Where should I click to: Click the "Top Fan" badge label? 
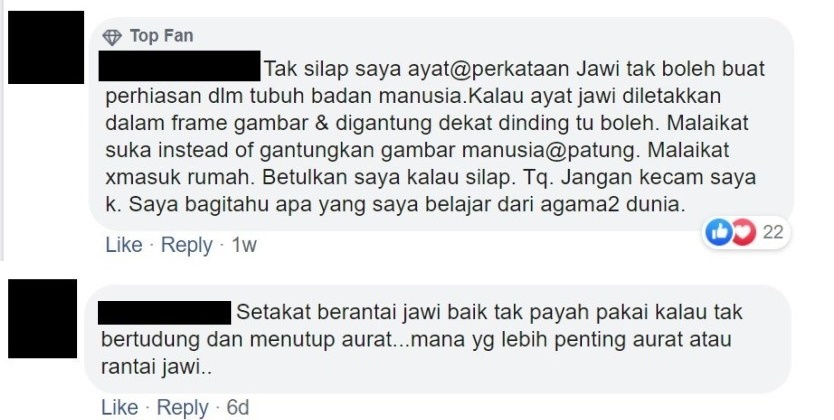tap(161, 36)
